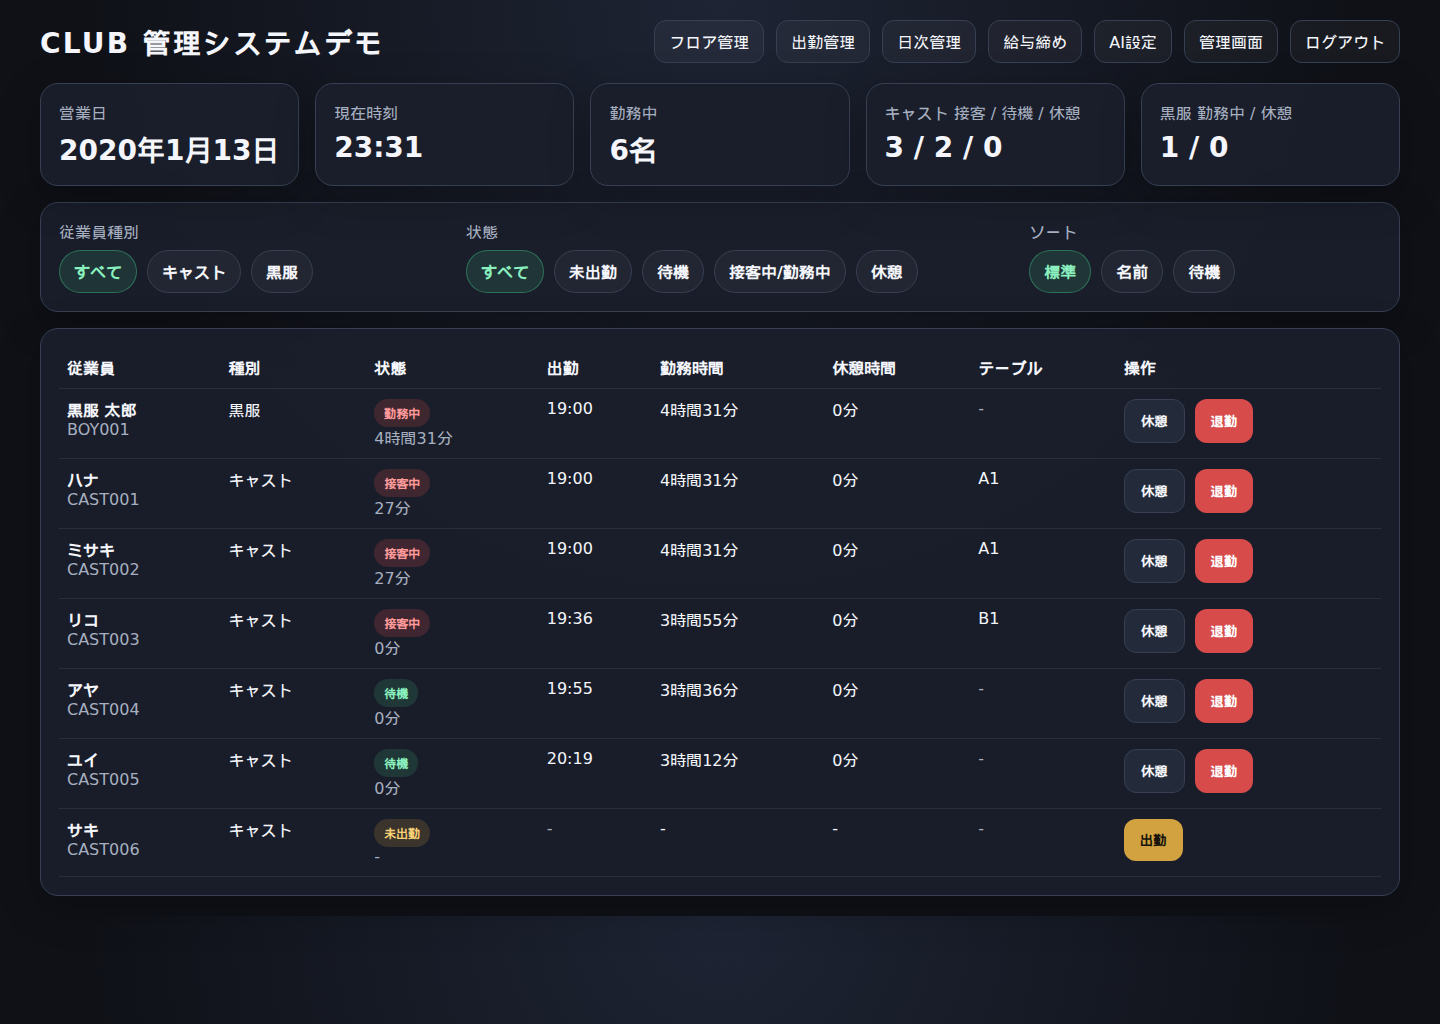1440x1024 pixels.
Task: Click the 黒服 勤務中 / 休憩 card
Action: 1270,134
